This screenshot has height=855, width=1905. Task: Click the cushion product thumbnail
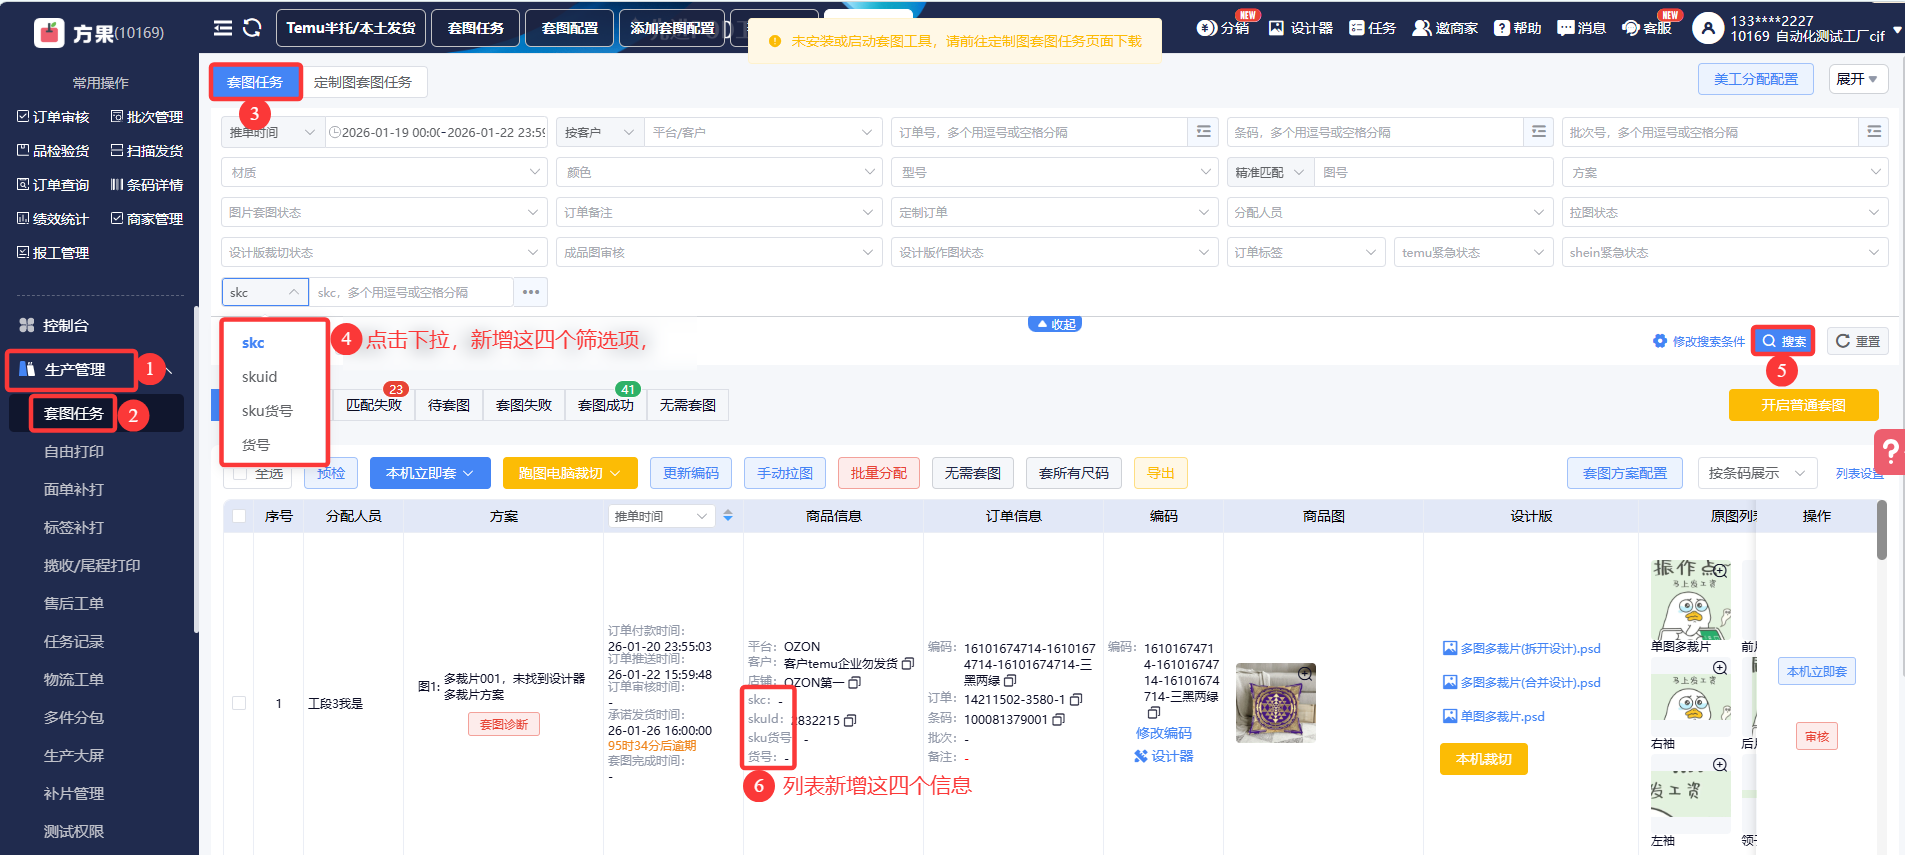(1275, 703)
